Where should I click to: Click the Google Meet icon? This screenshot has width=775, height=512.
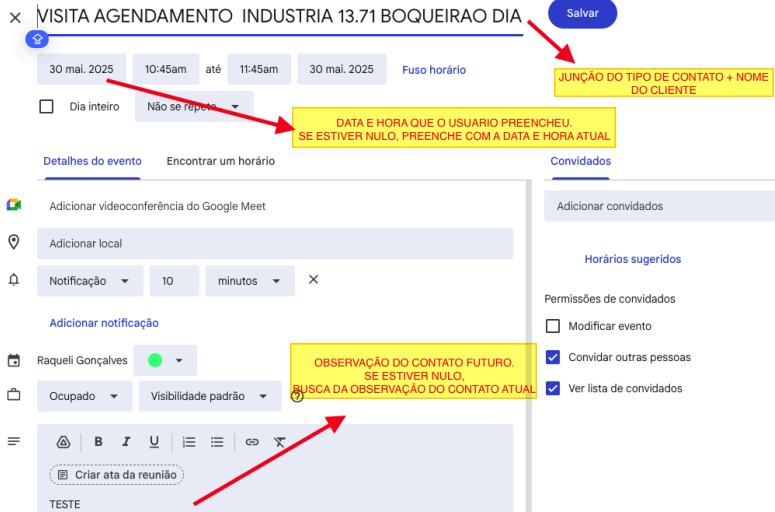pos(14,205)
